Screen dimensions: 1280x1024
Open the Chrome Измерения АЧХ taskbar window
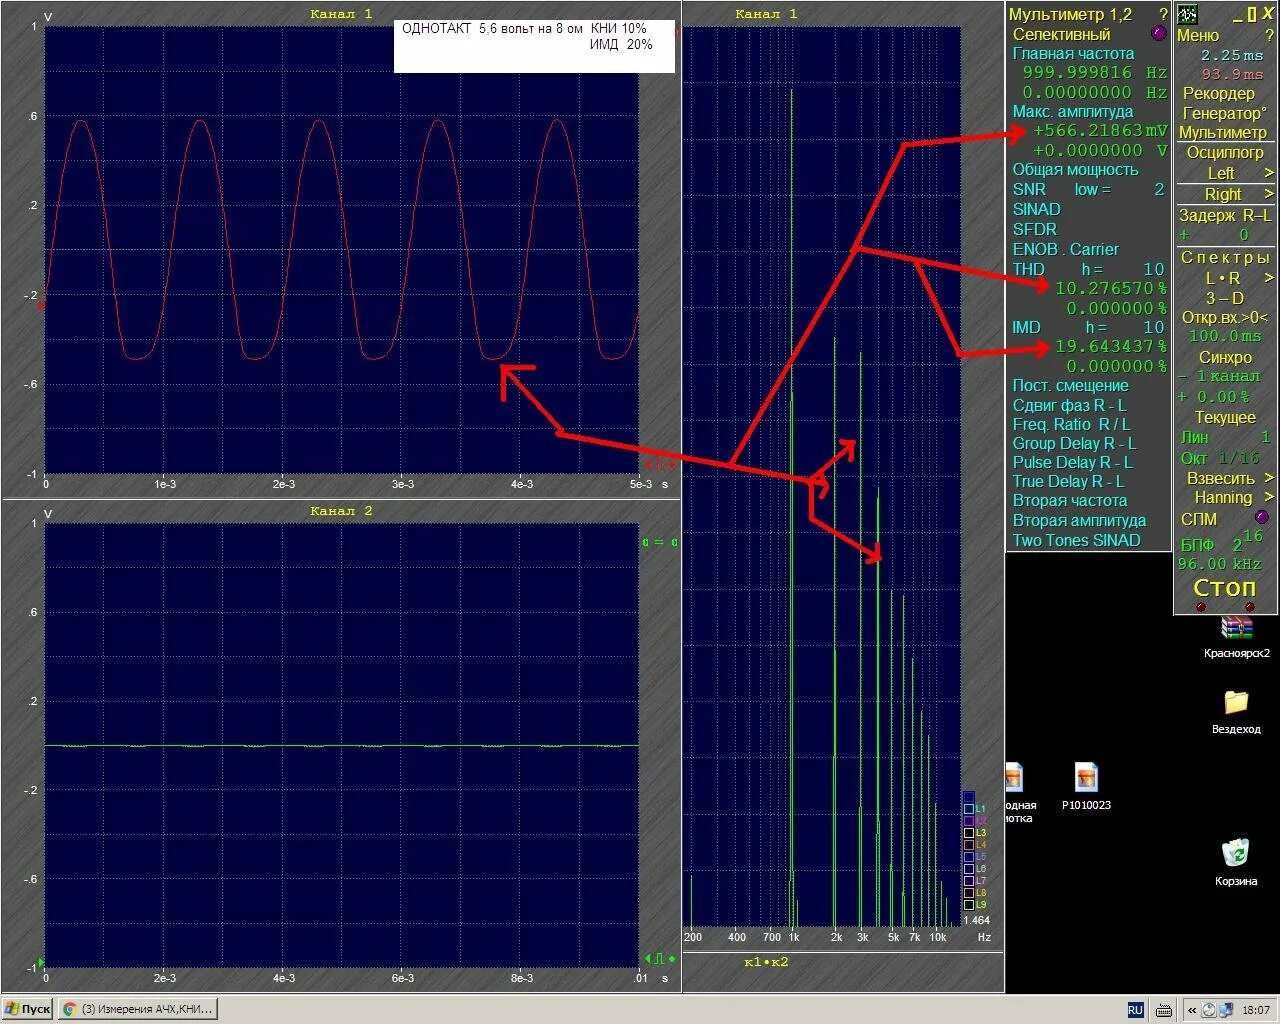[137, 1009]
